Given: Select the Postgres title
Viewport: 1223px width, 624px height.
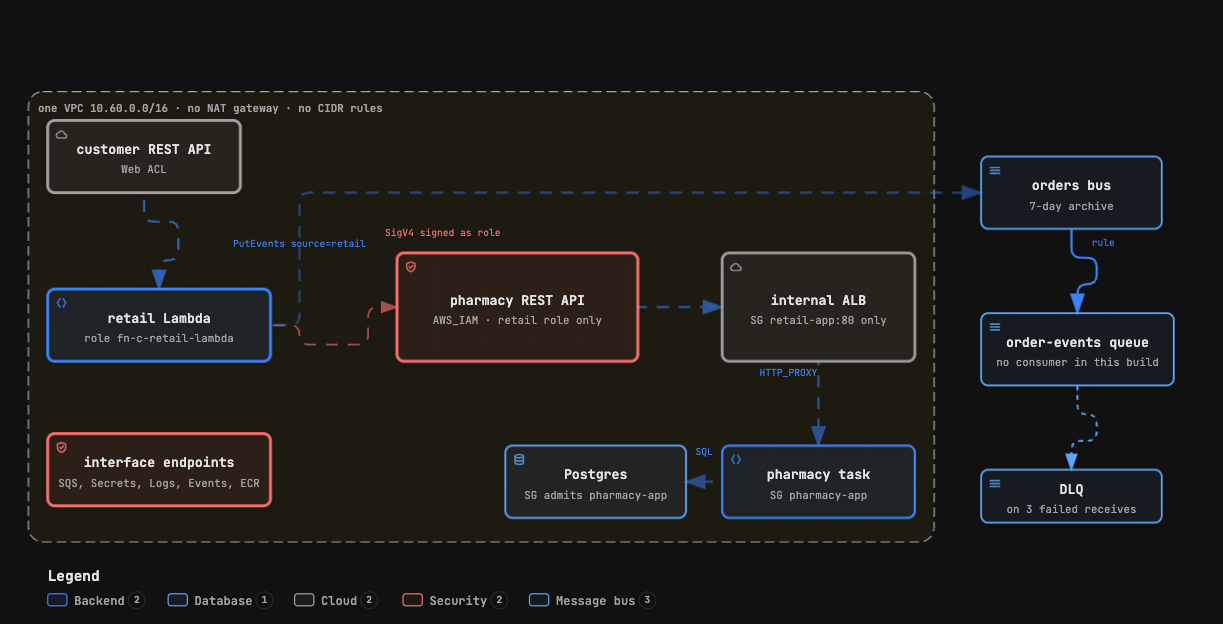Looking at the screenshot, I should [595, 474].
